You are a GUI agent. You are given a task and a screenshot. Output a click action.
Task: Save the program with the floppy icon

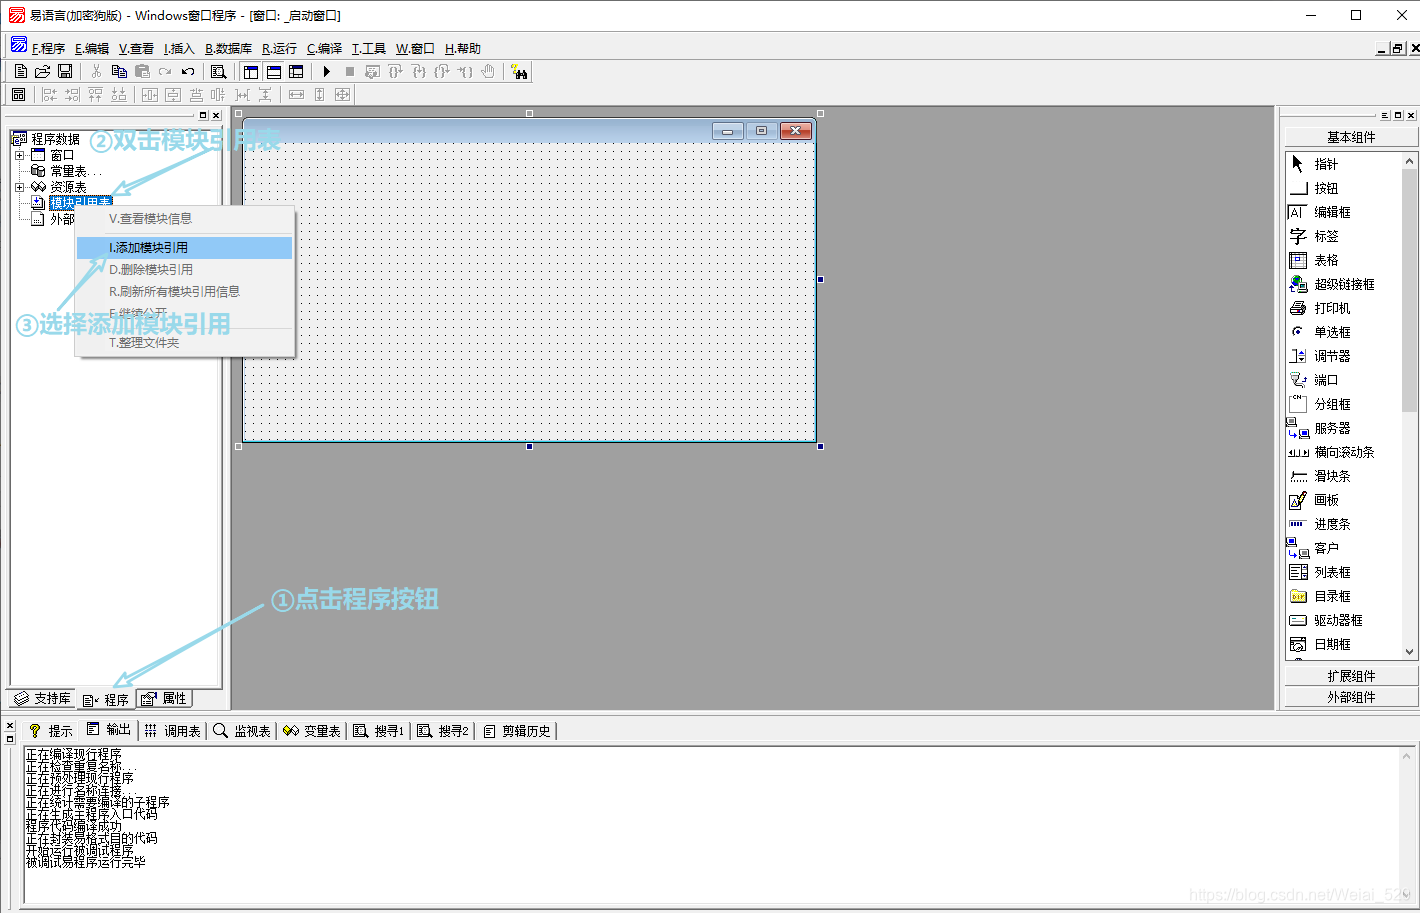65,71
